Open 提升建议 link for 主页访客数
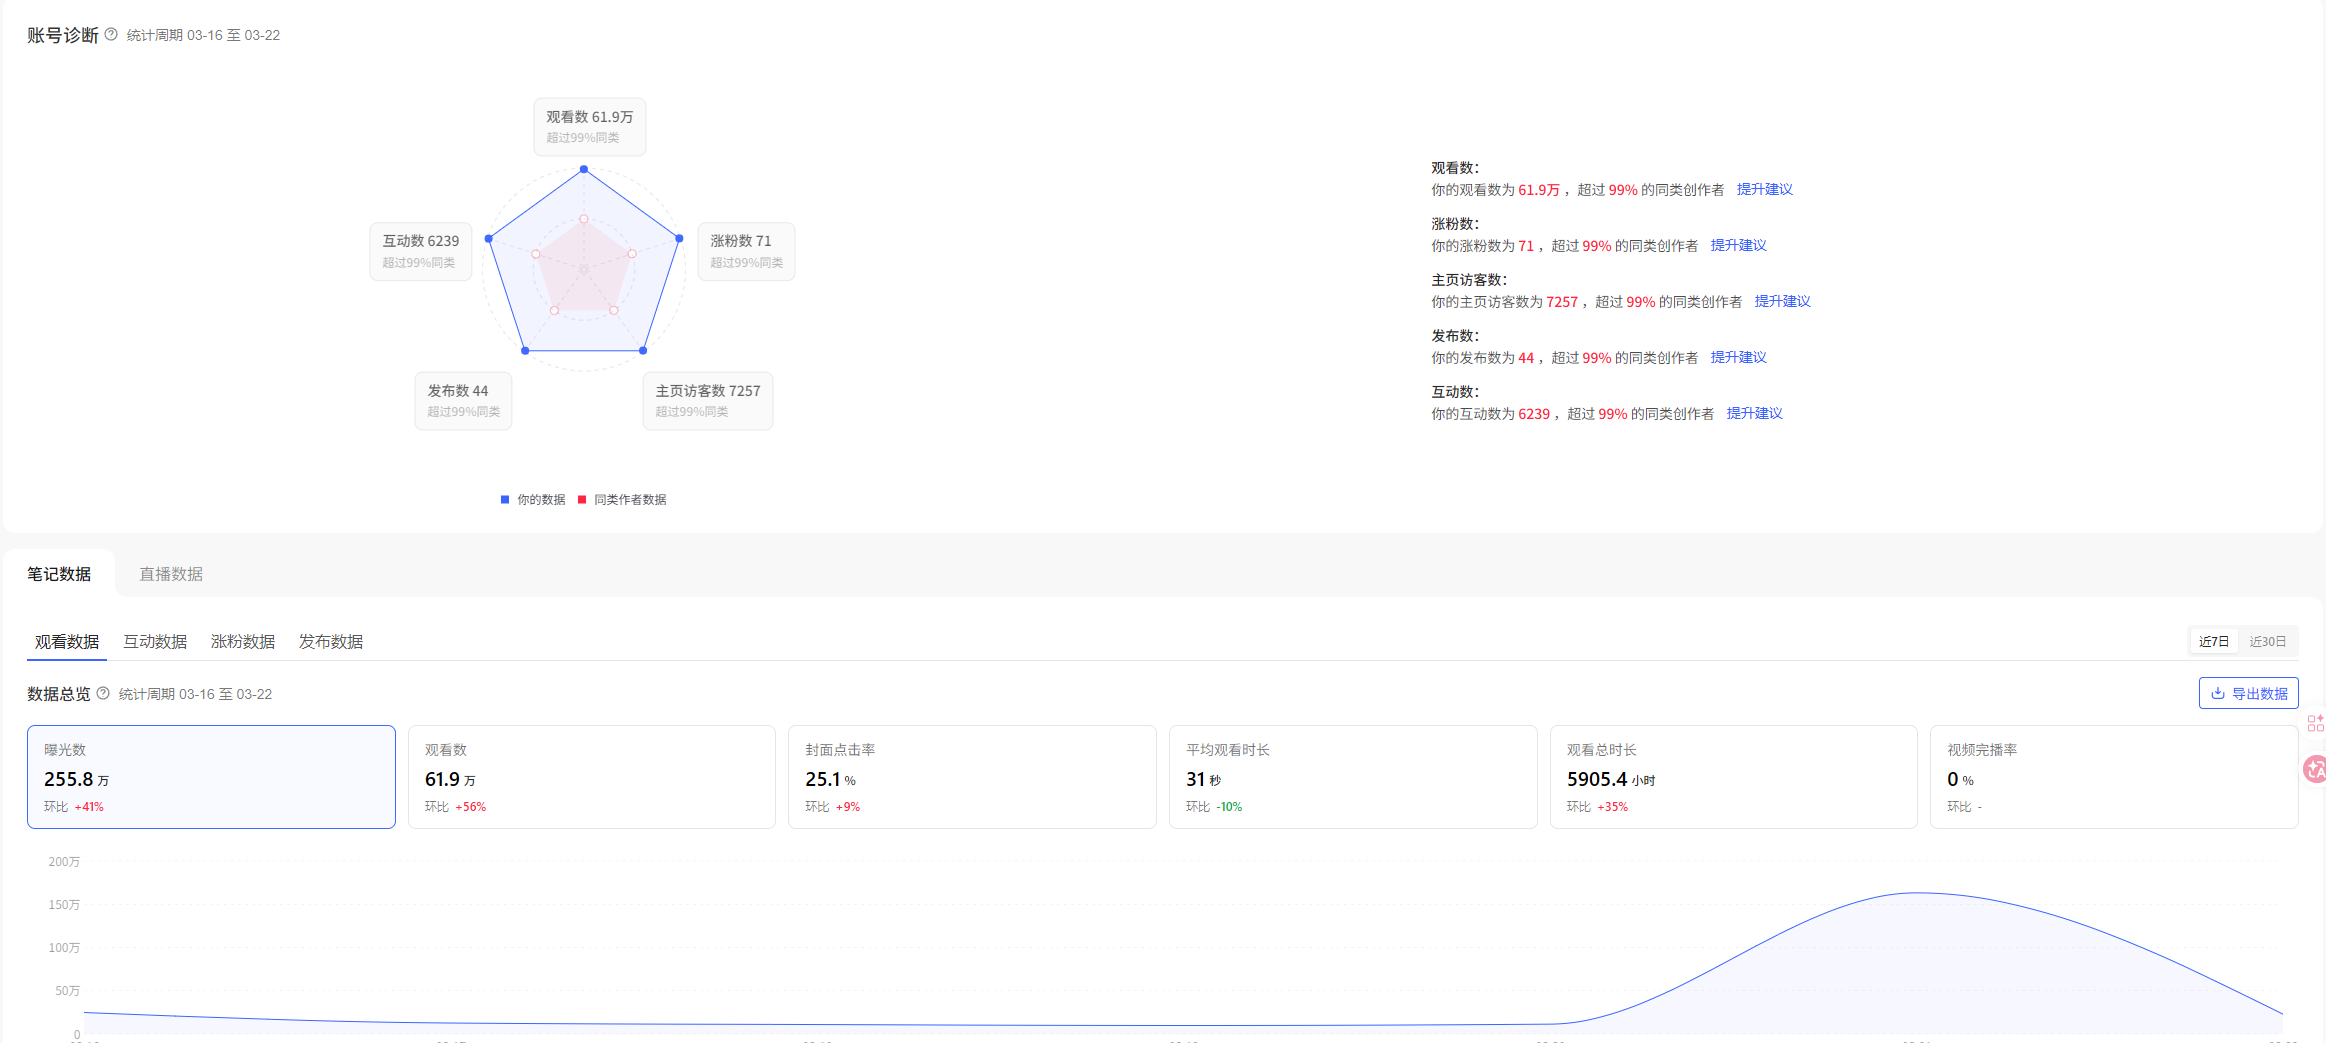The image size is (2326, 1043). pyautogui.click(x=1782, y=301)
